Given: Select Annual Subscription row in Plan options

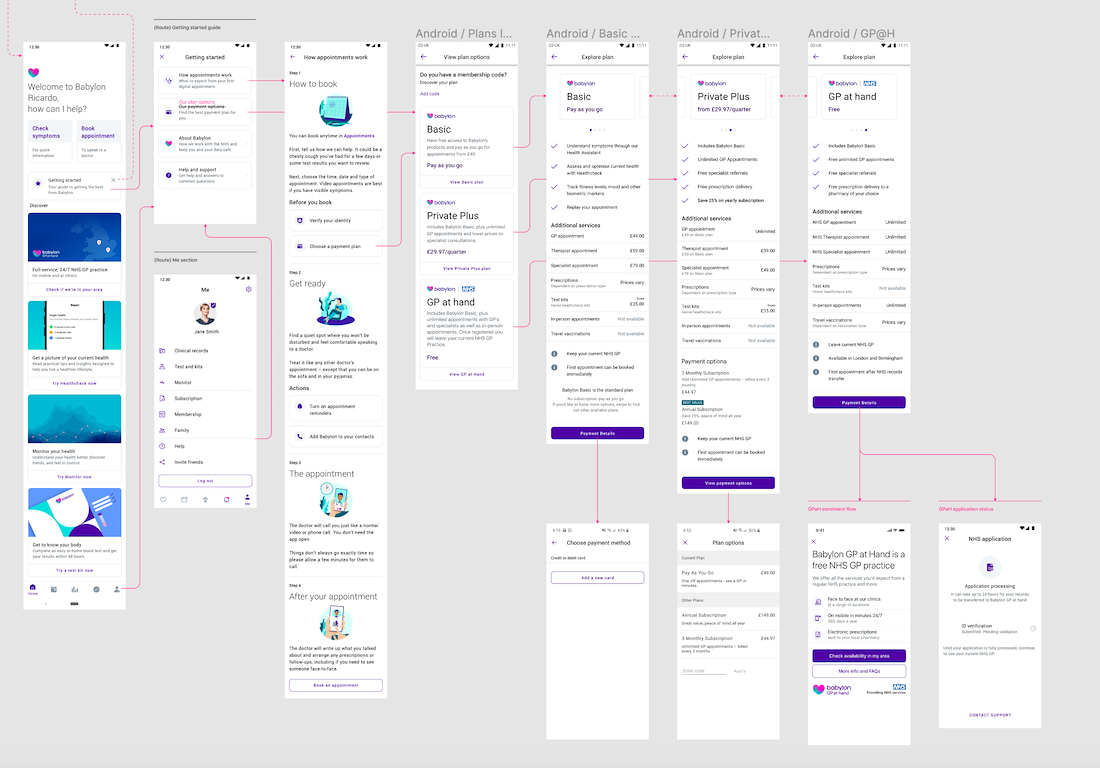Looking at the screenshot, I should 728,618.
